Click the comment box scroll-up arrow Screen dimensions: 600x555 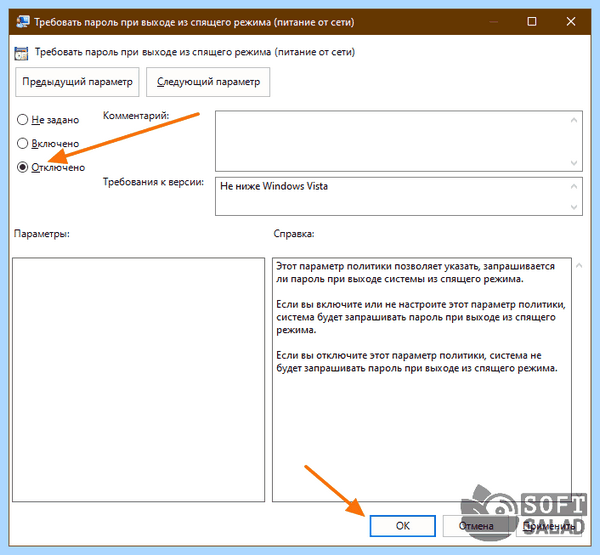[x=574, y=120]
